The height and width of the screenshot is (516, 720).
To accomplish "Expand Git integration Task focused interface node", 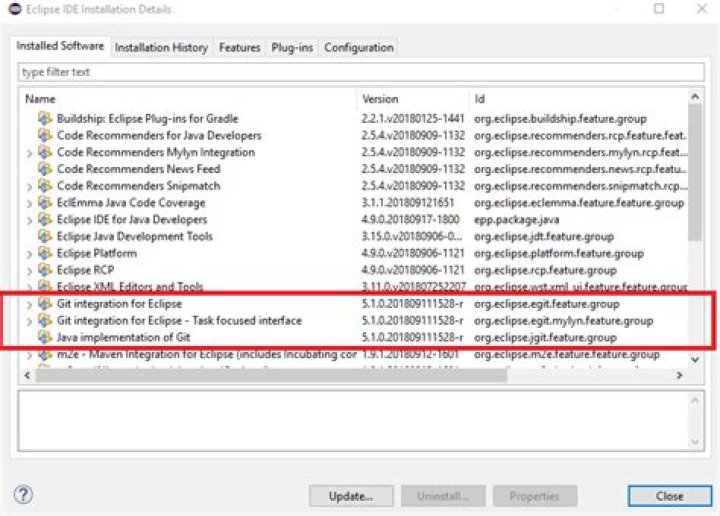I will point(29,322).
